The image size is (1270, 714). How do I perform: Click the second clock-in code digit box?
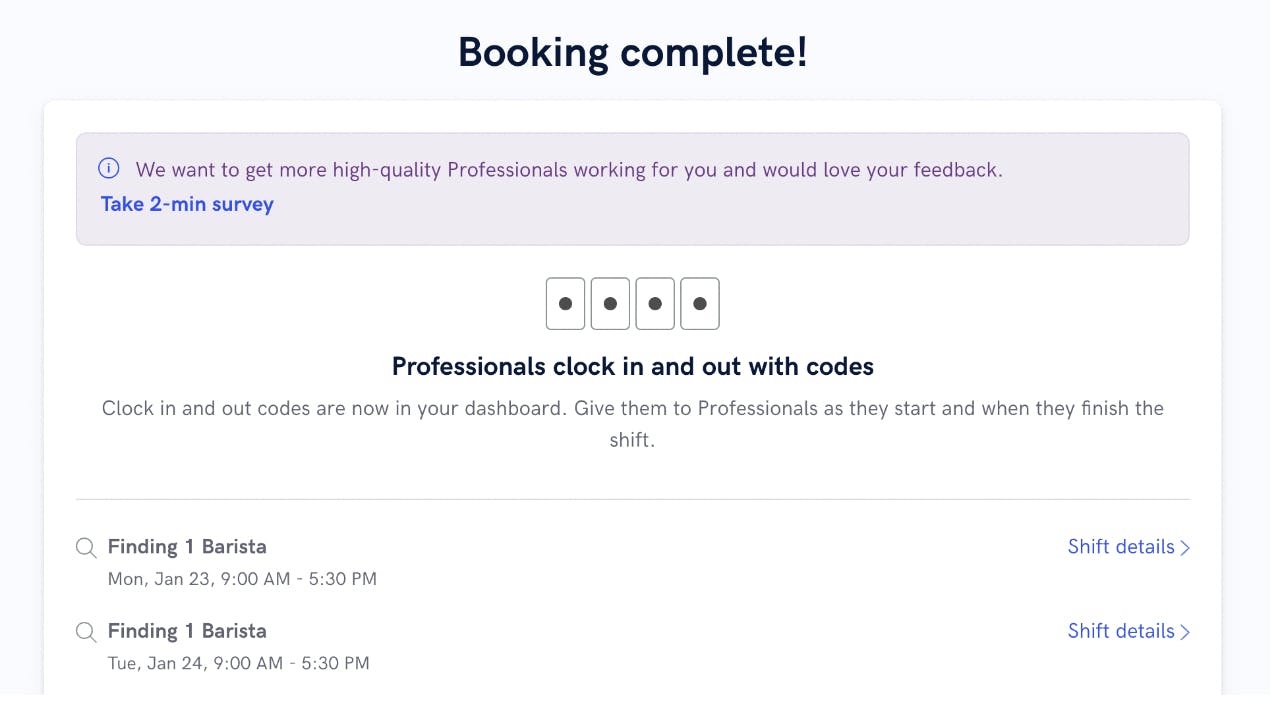point(610,303)
